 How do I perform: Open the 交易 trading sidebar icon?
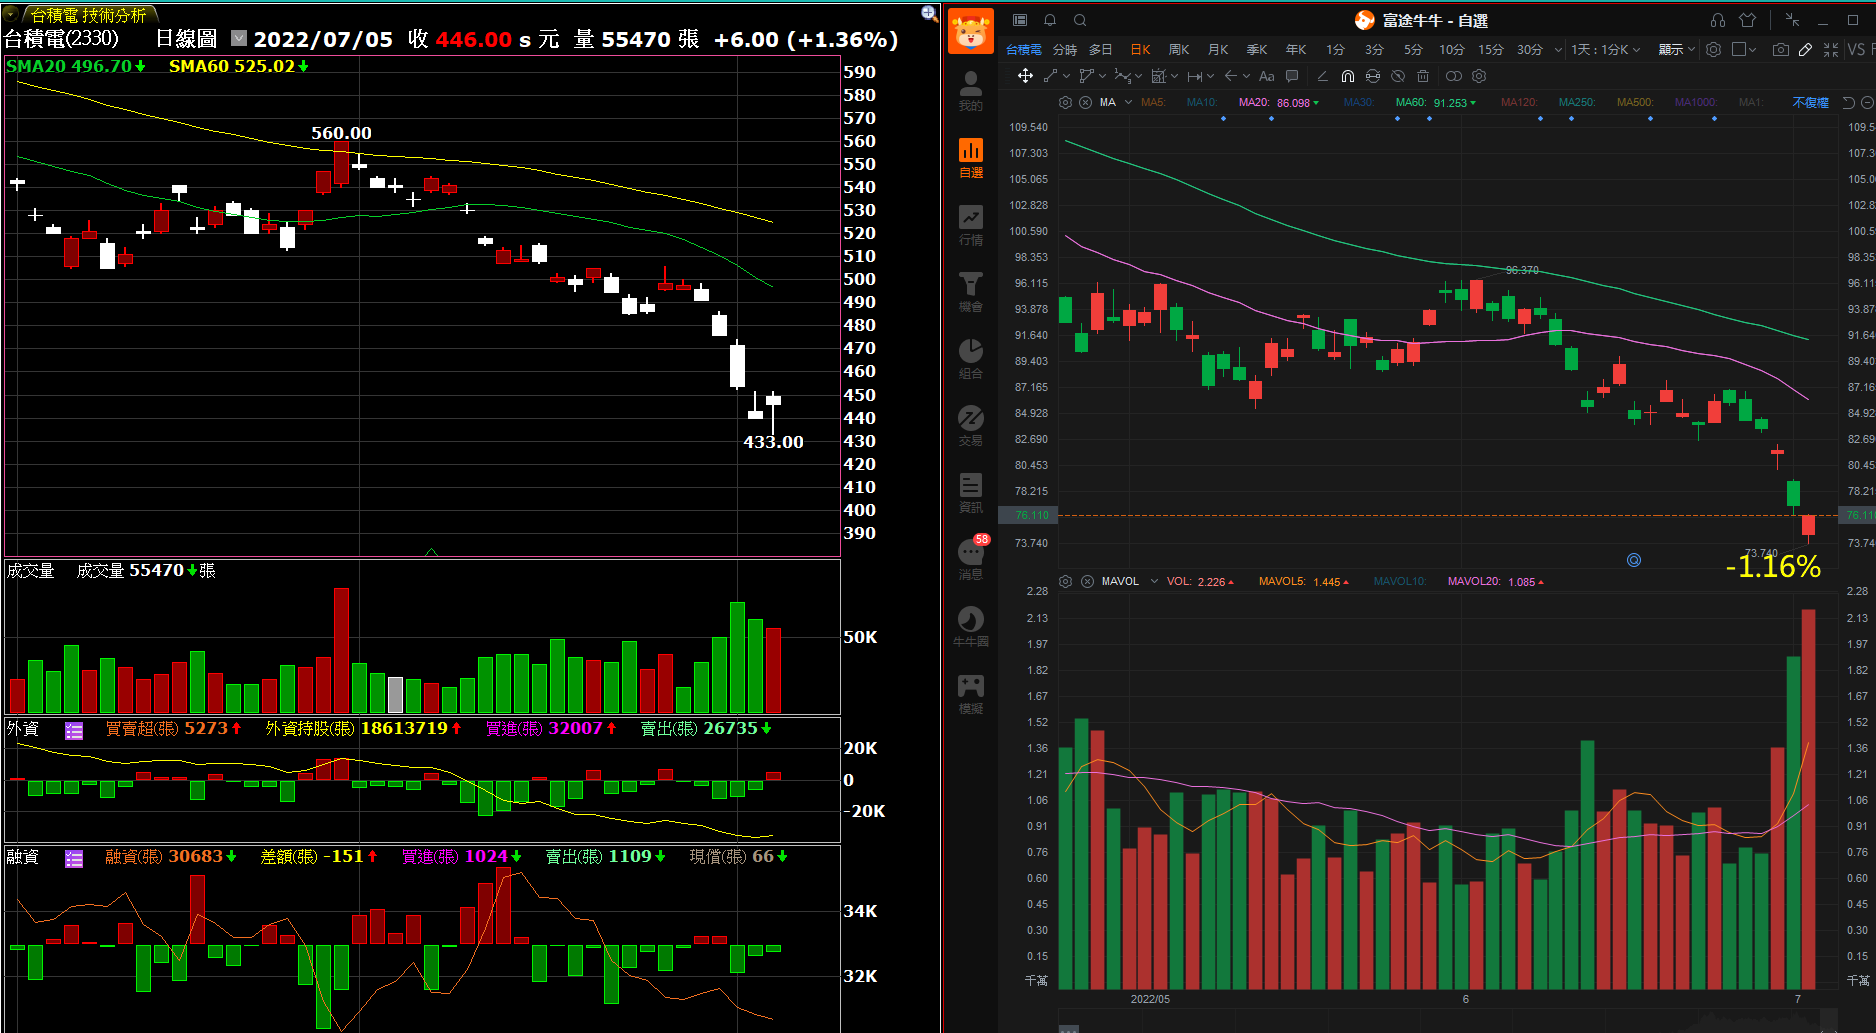970,426
